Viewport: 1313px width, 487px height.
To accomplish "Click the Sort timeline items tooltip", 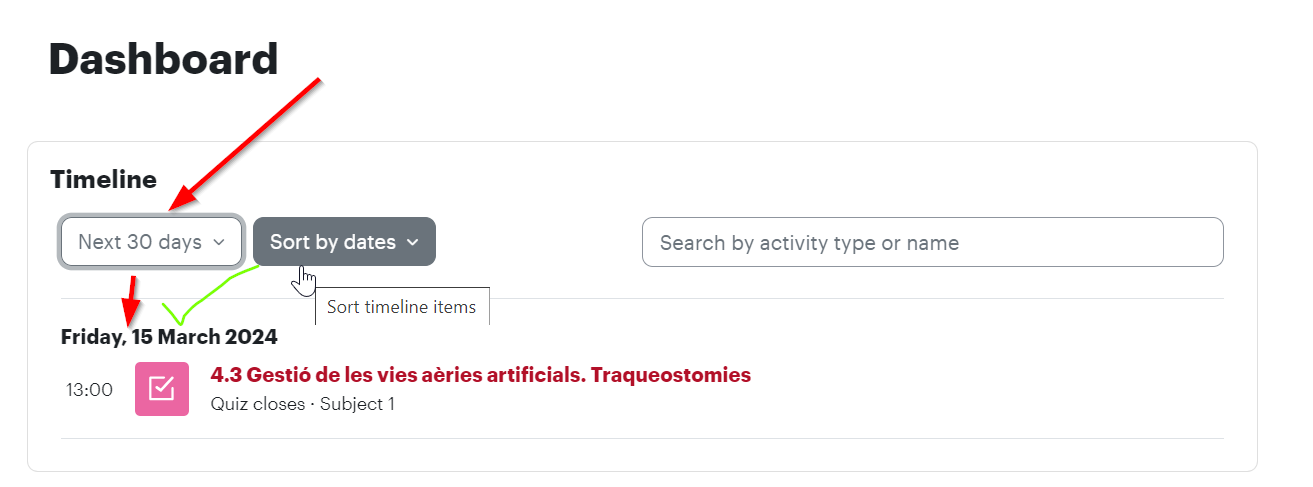I will [402, 307].
